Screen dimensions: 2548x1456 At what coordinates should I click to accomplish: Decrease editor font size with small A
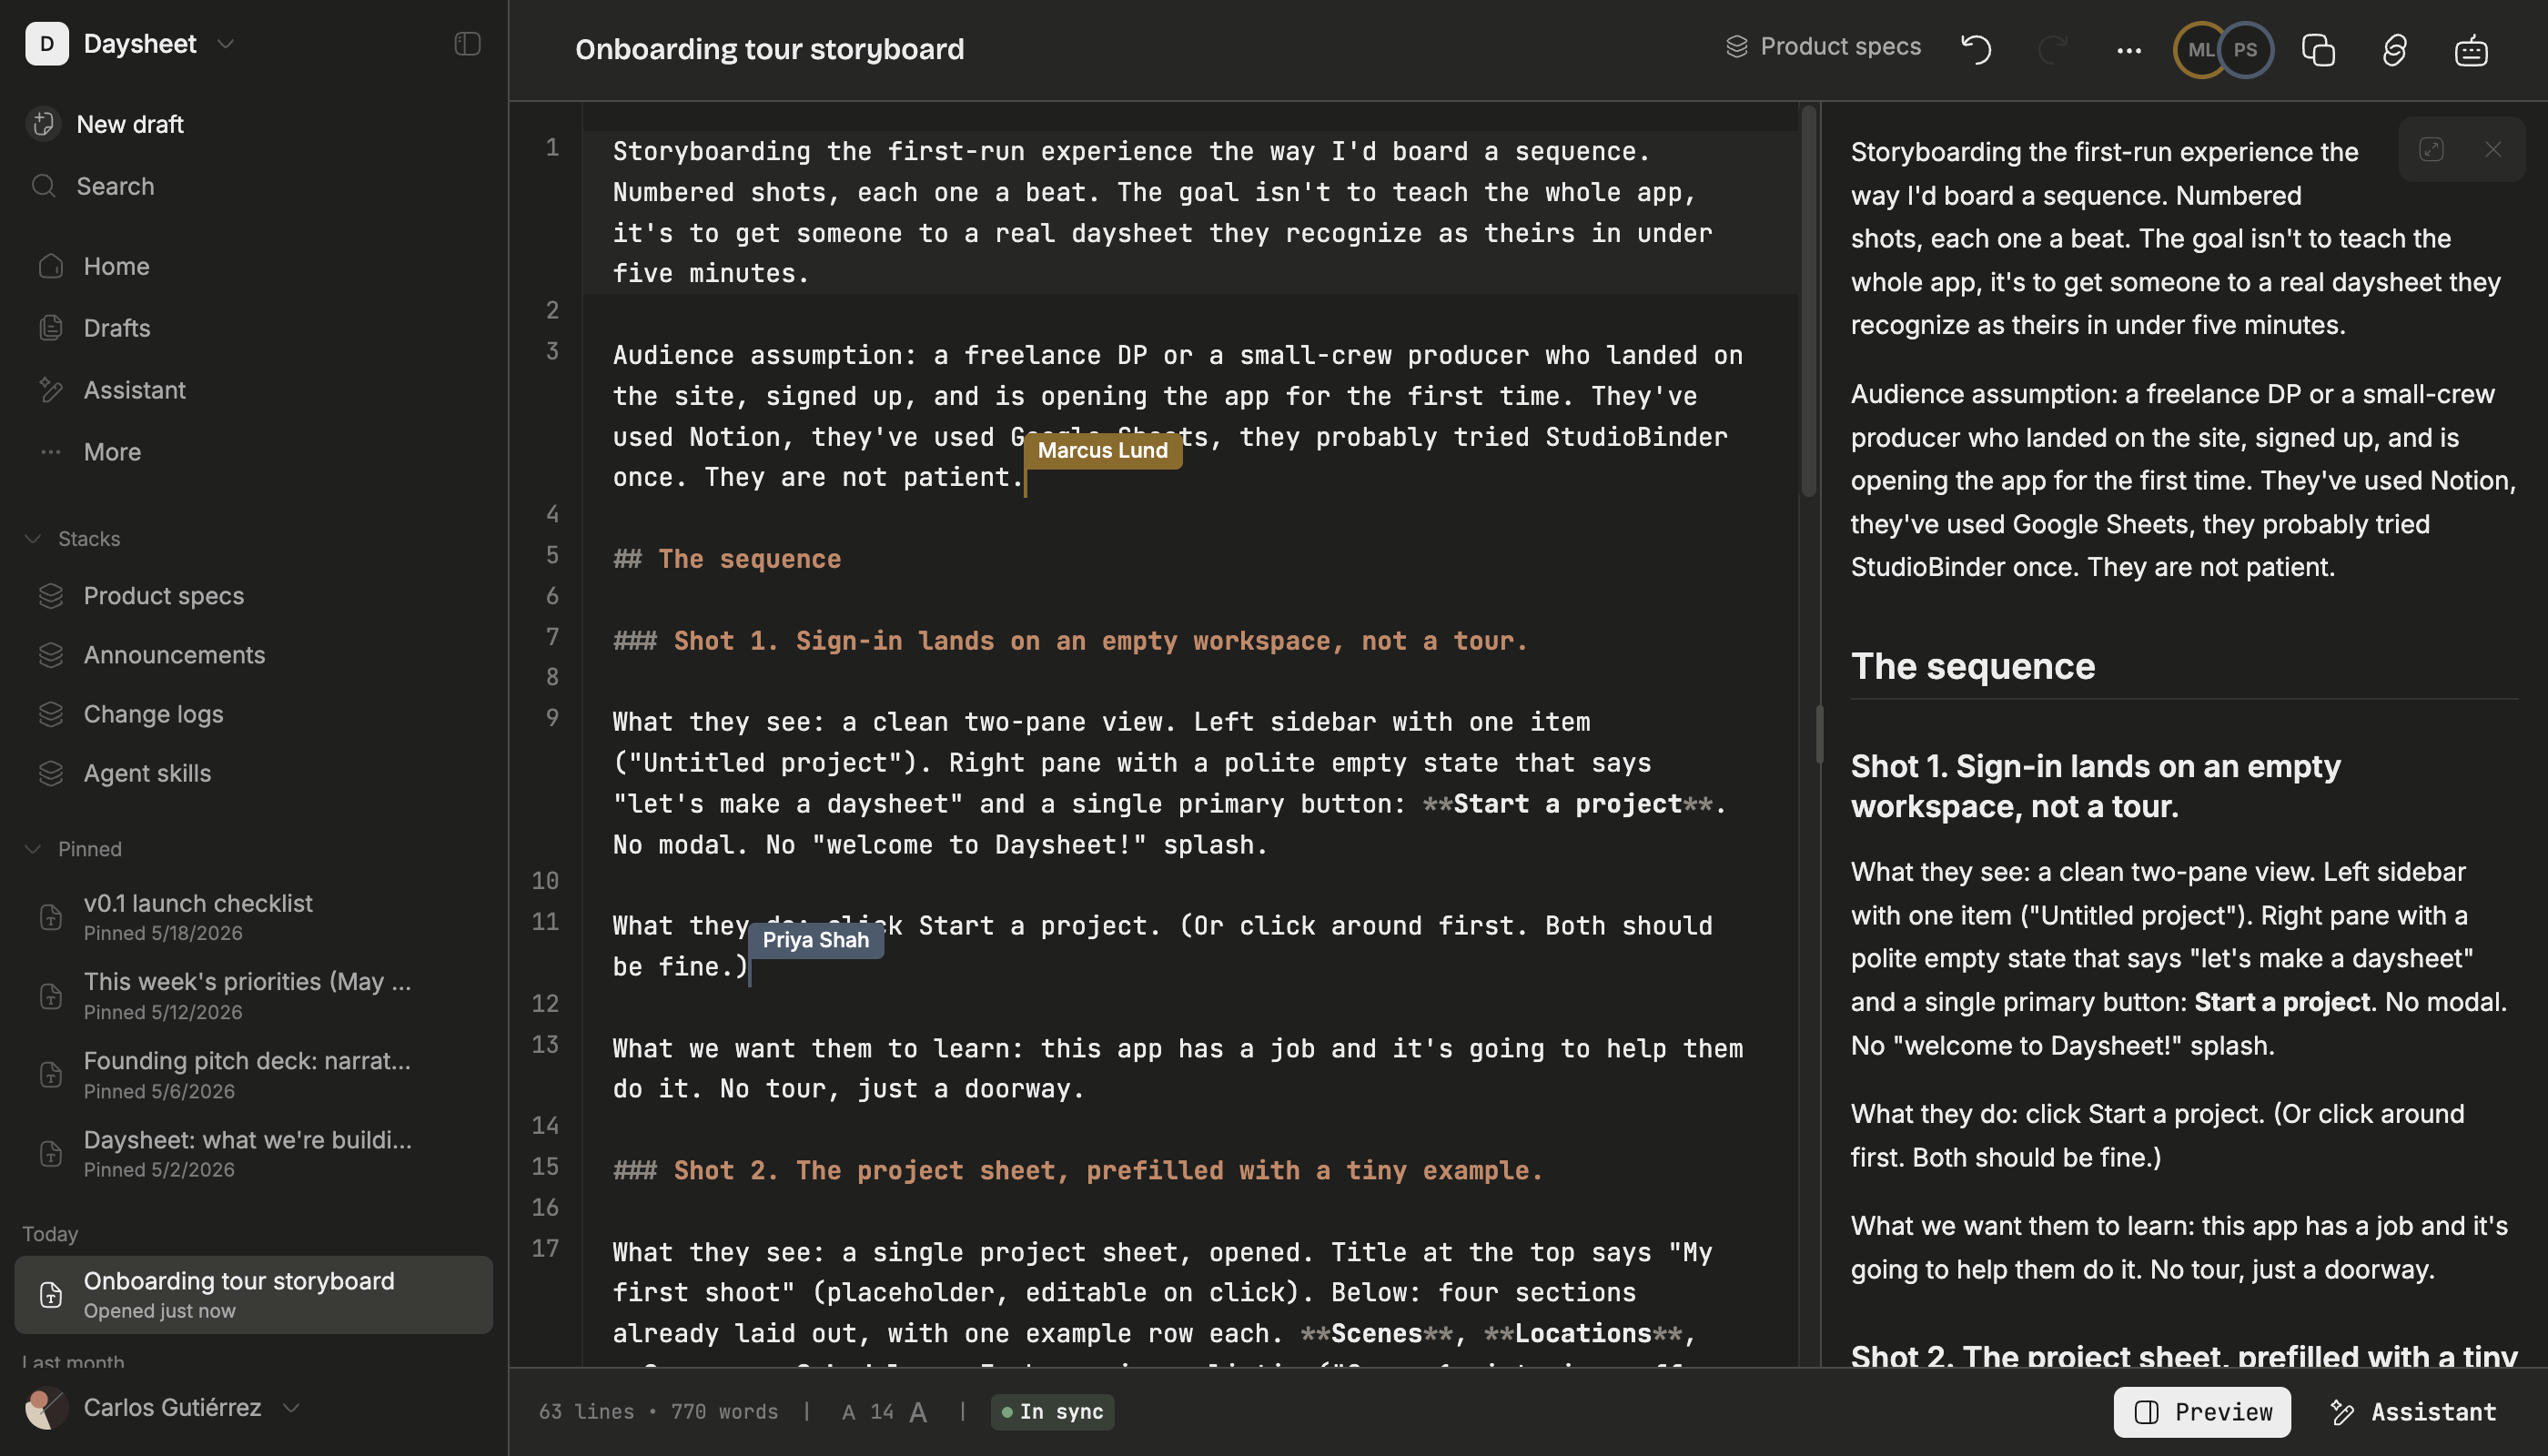click(848, 1412)
